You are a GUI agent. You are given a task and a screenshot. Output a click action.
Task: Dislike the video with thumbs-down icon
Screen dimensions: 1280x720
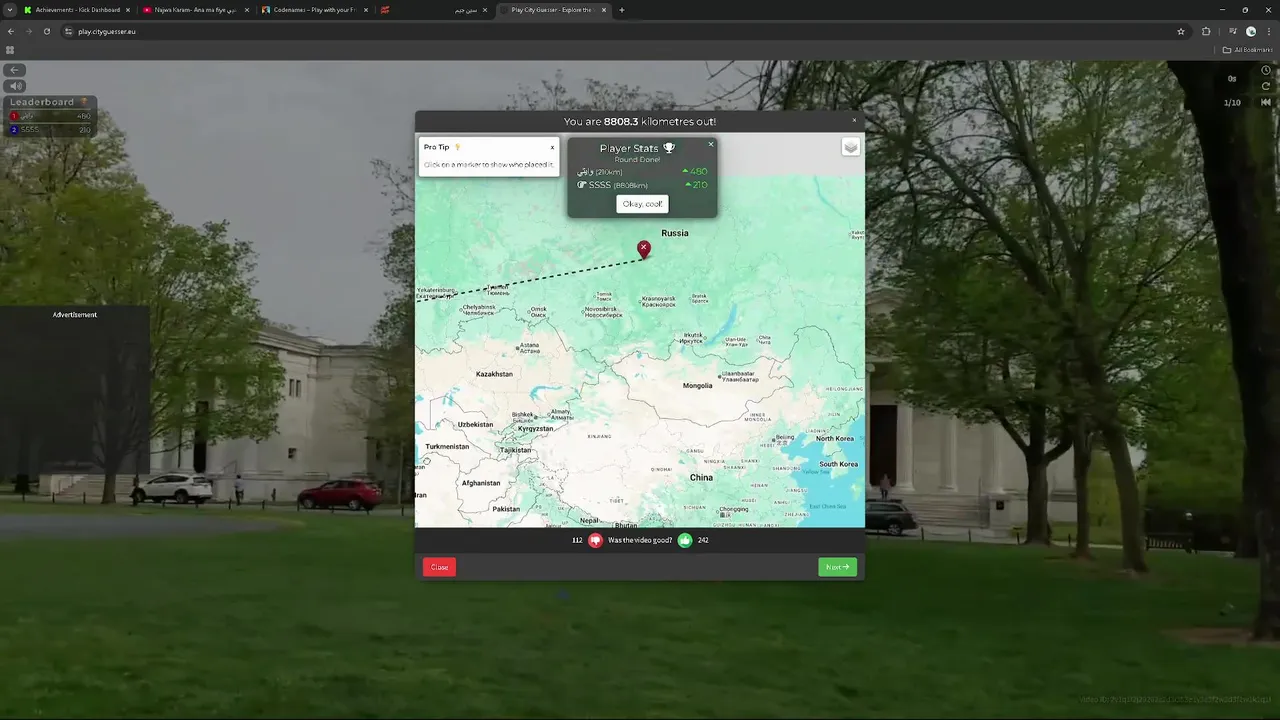click(x=596, y=540)
